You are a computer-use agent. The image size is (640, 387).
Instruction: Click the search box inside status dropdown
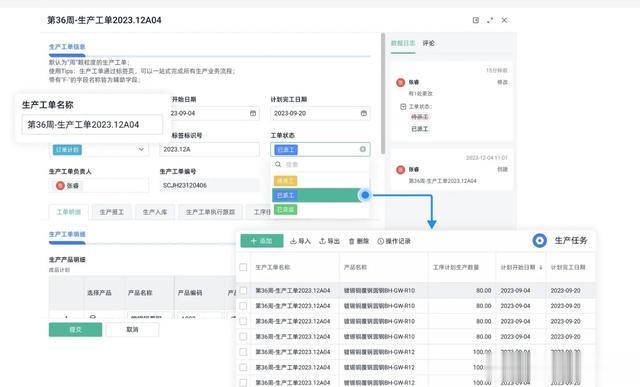[320, 164]
